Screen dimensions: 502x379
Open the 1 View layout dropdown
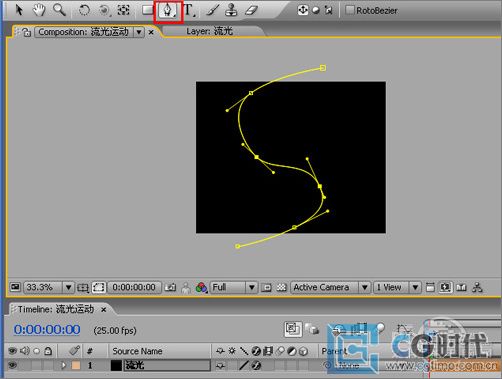point(397,287)
